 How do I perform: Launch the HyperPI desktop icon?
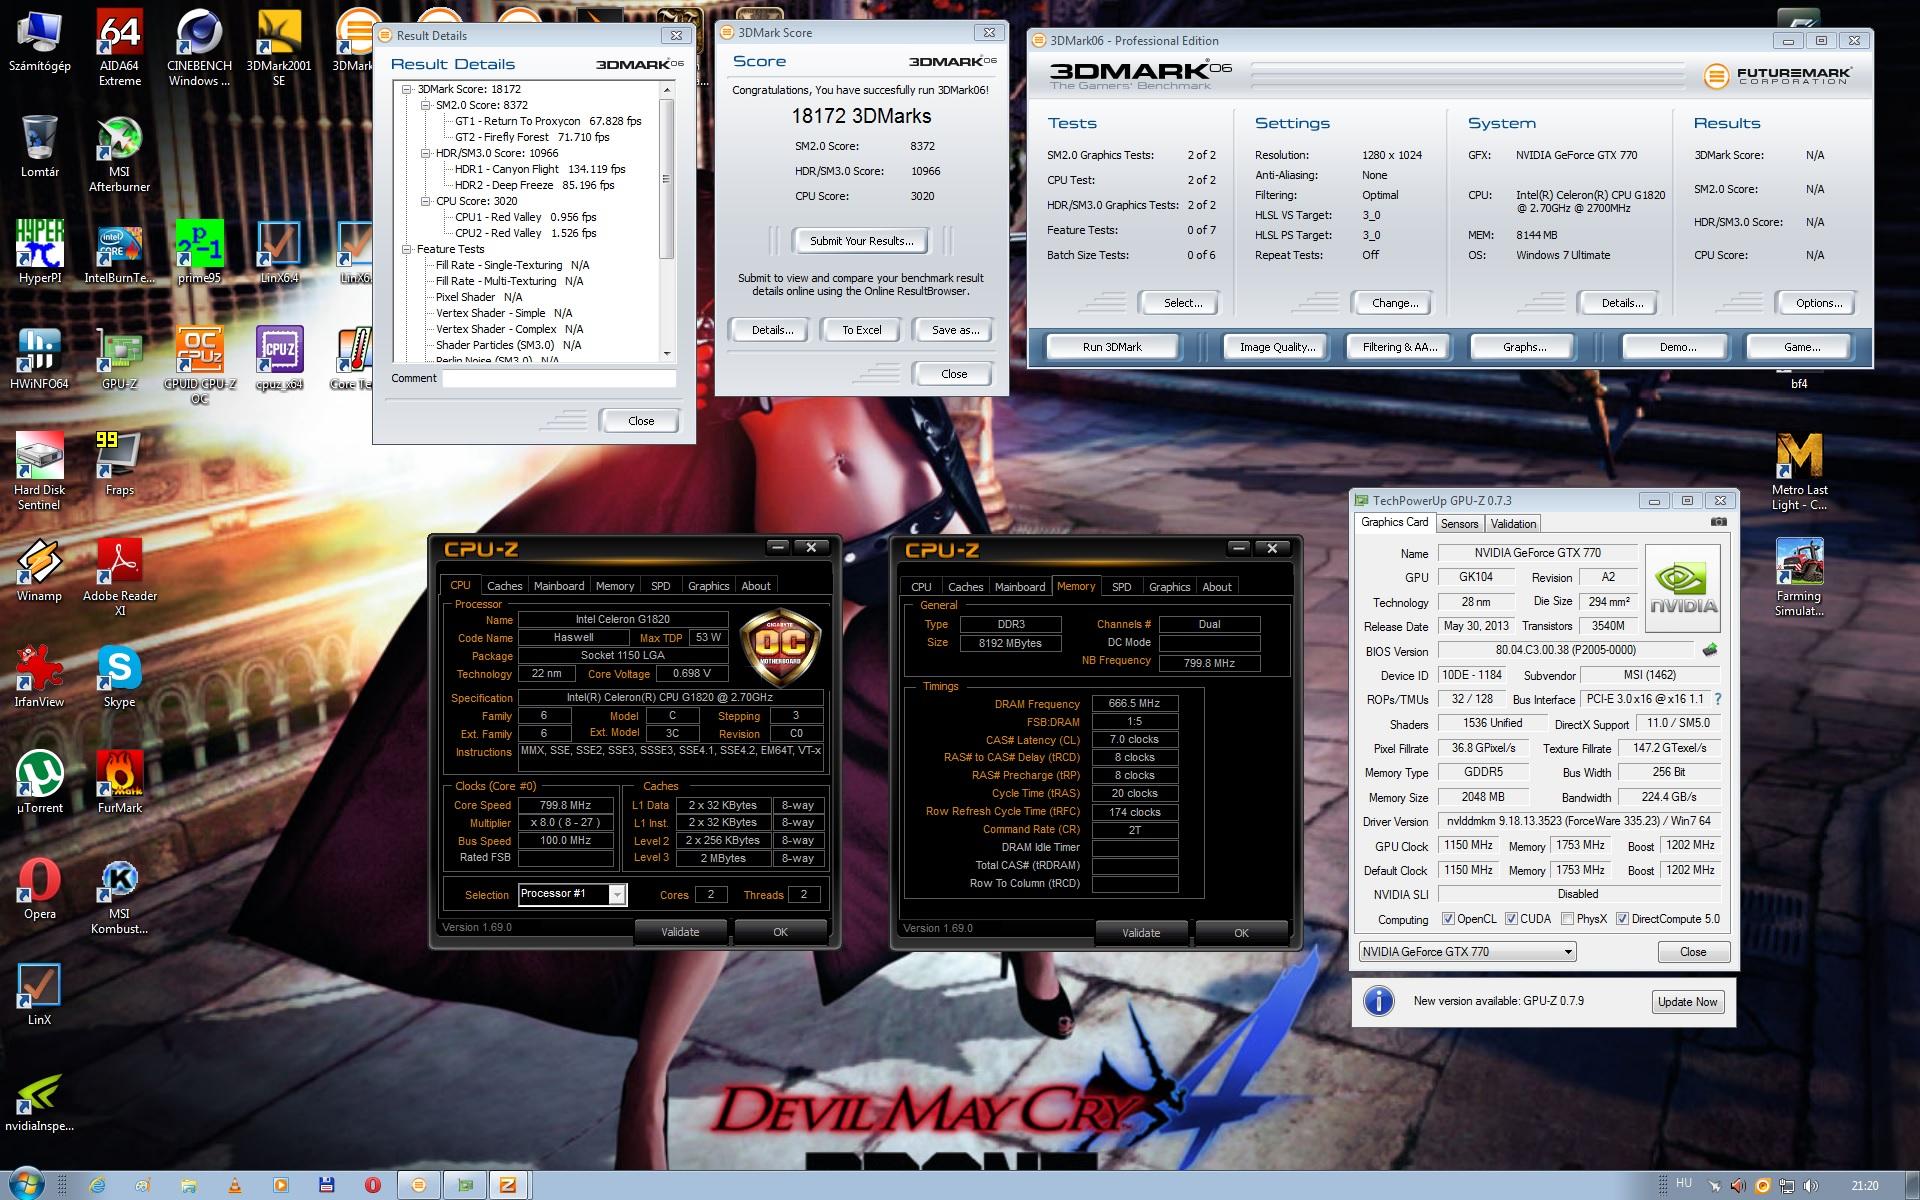point(39,253)
